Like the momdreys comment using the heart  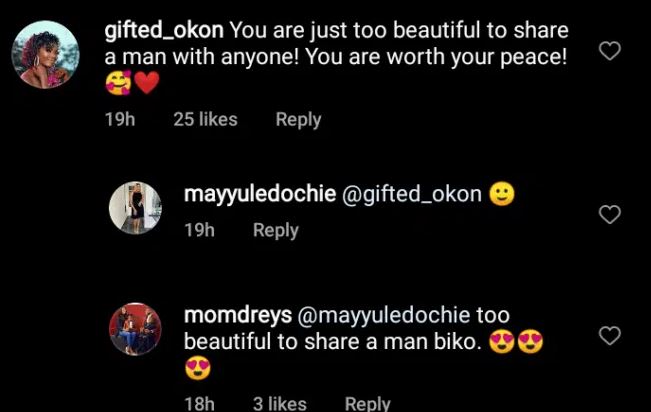pos(609,336)
